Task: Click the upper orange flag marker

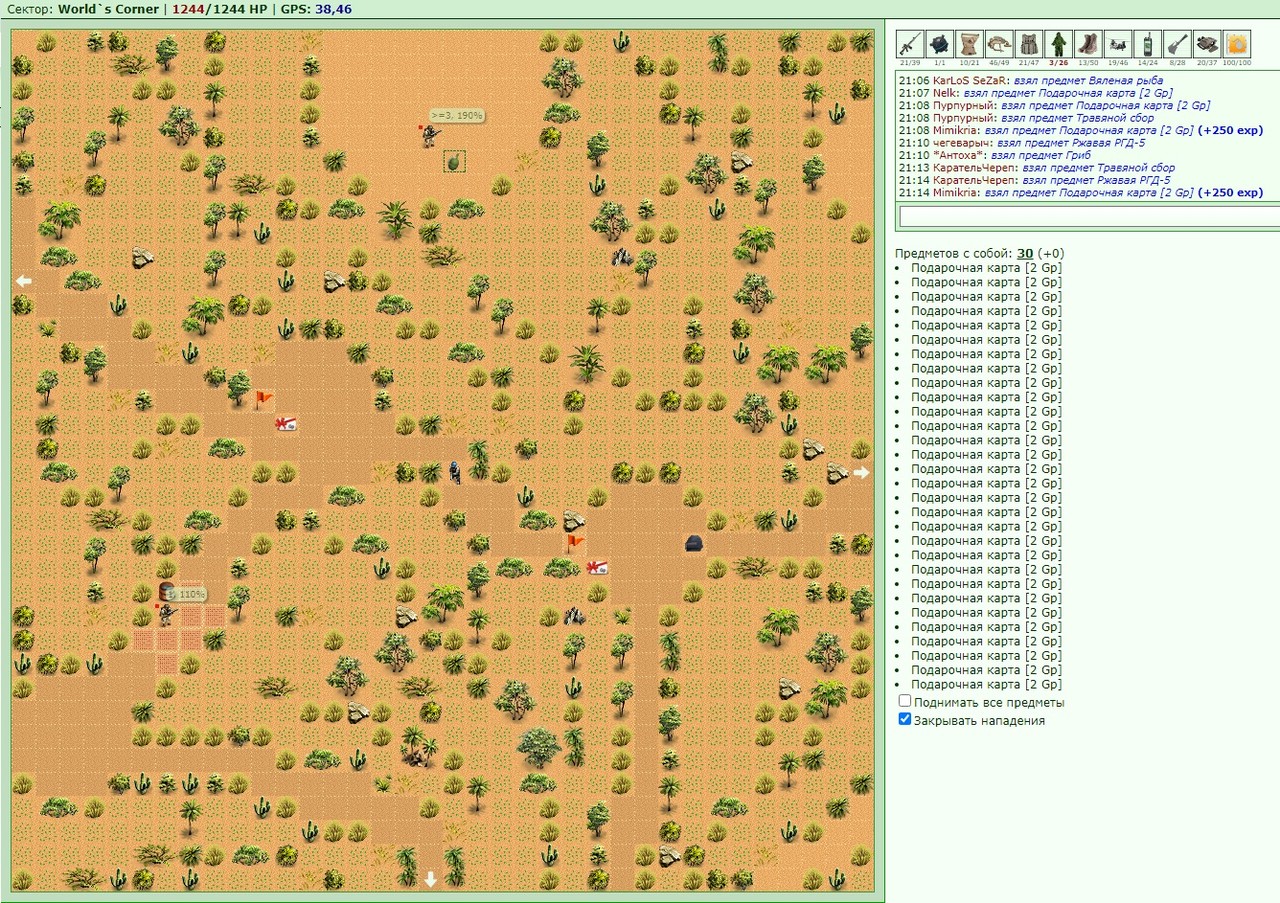Action: point(262,400)
